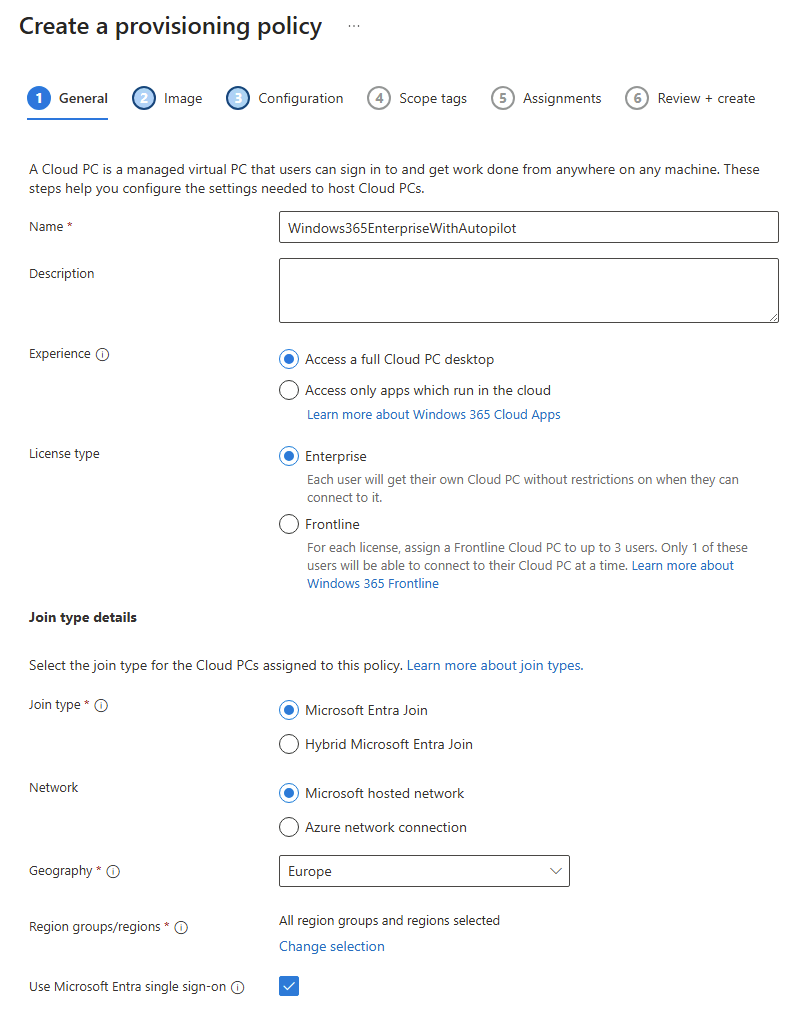794x1009 pixels.
Task: Choose the Frontline license type
Action: [x=289, y=524]
